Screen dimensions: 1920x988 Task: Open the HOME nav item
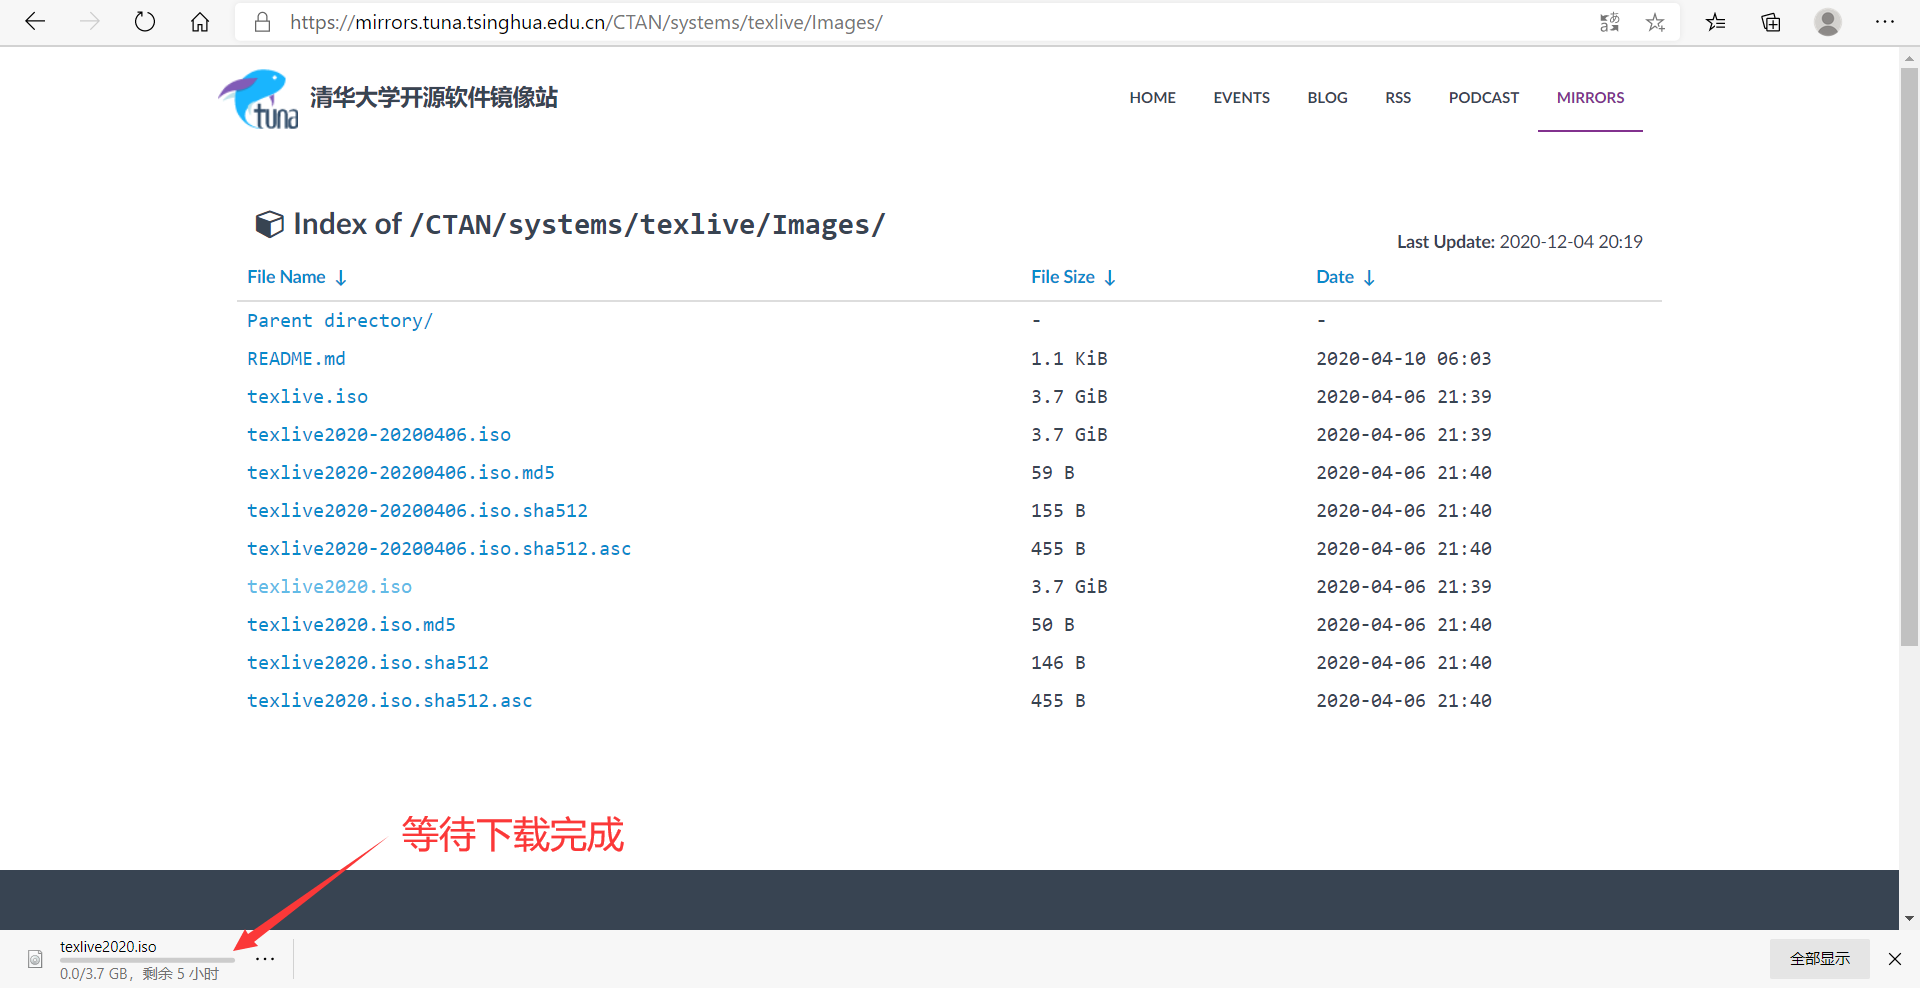(1152, 98)
